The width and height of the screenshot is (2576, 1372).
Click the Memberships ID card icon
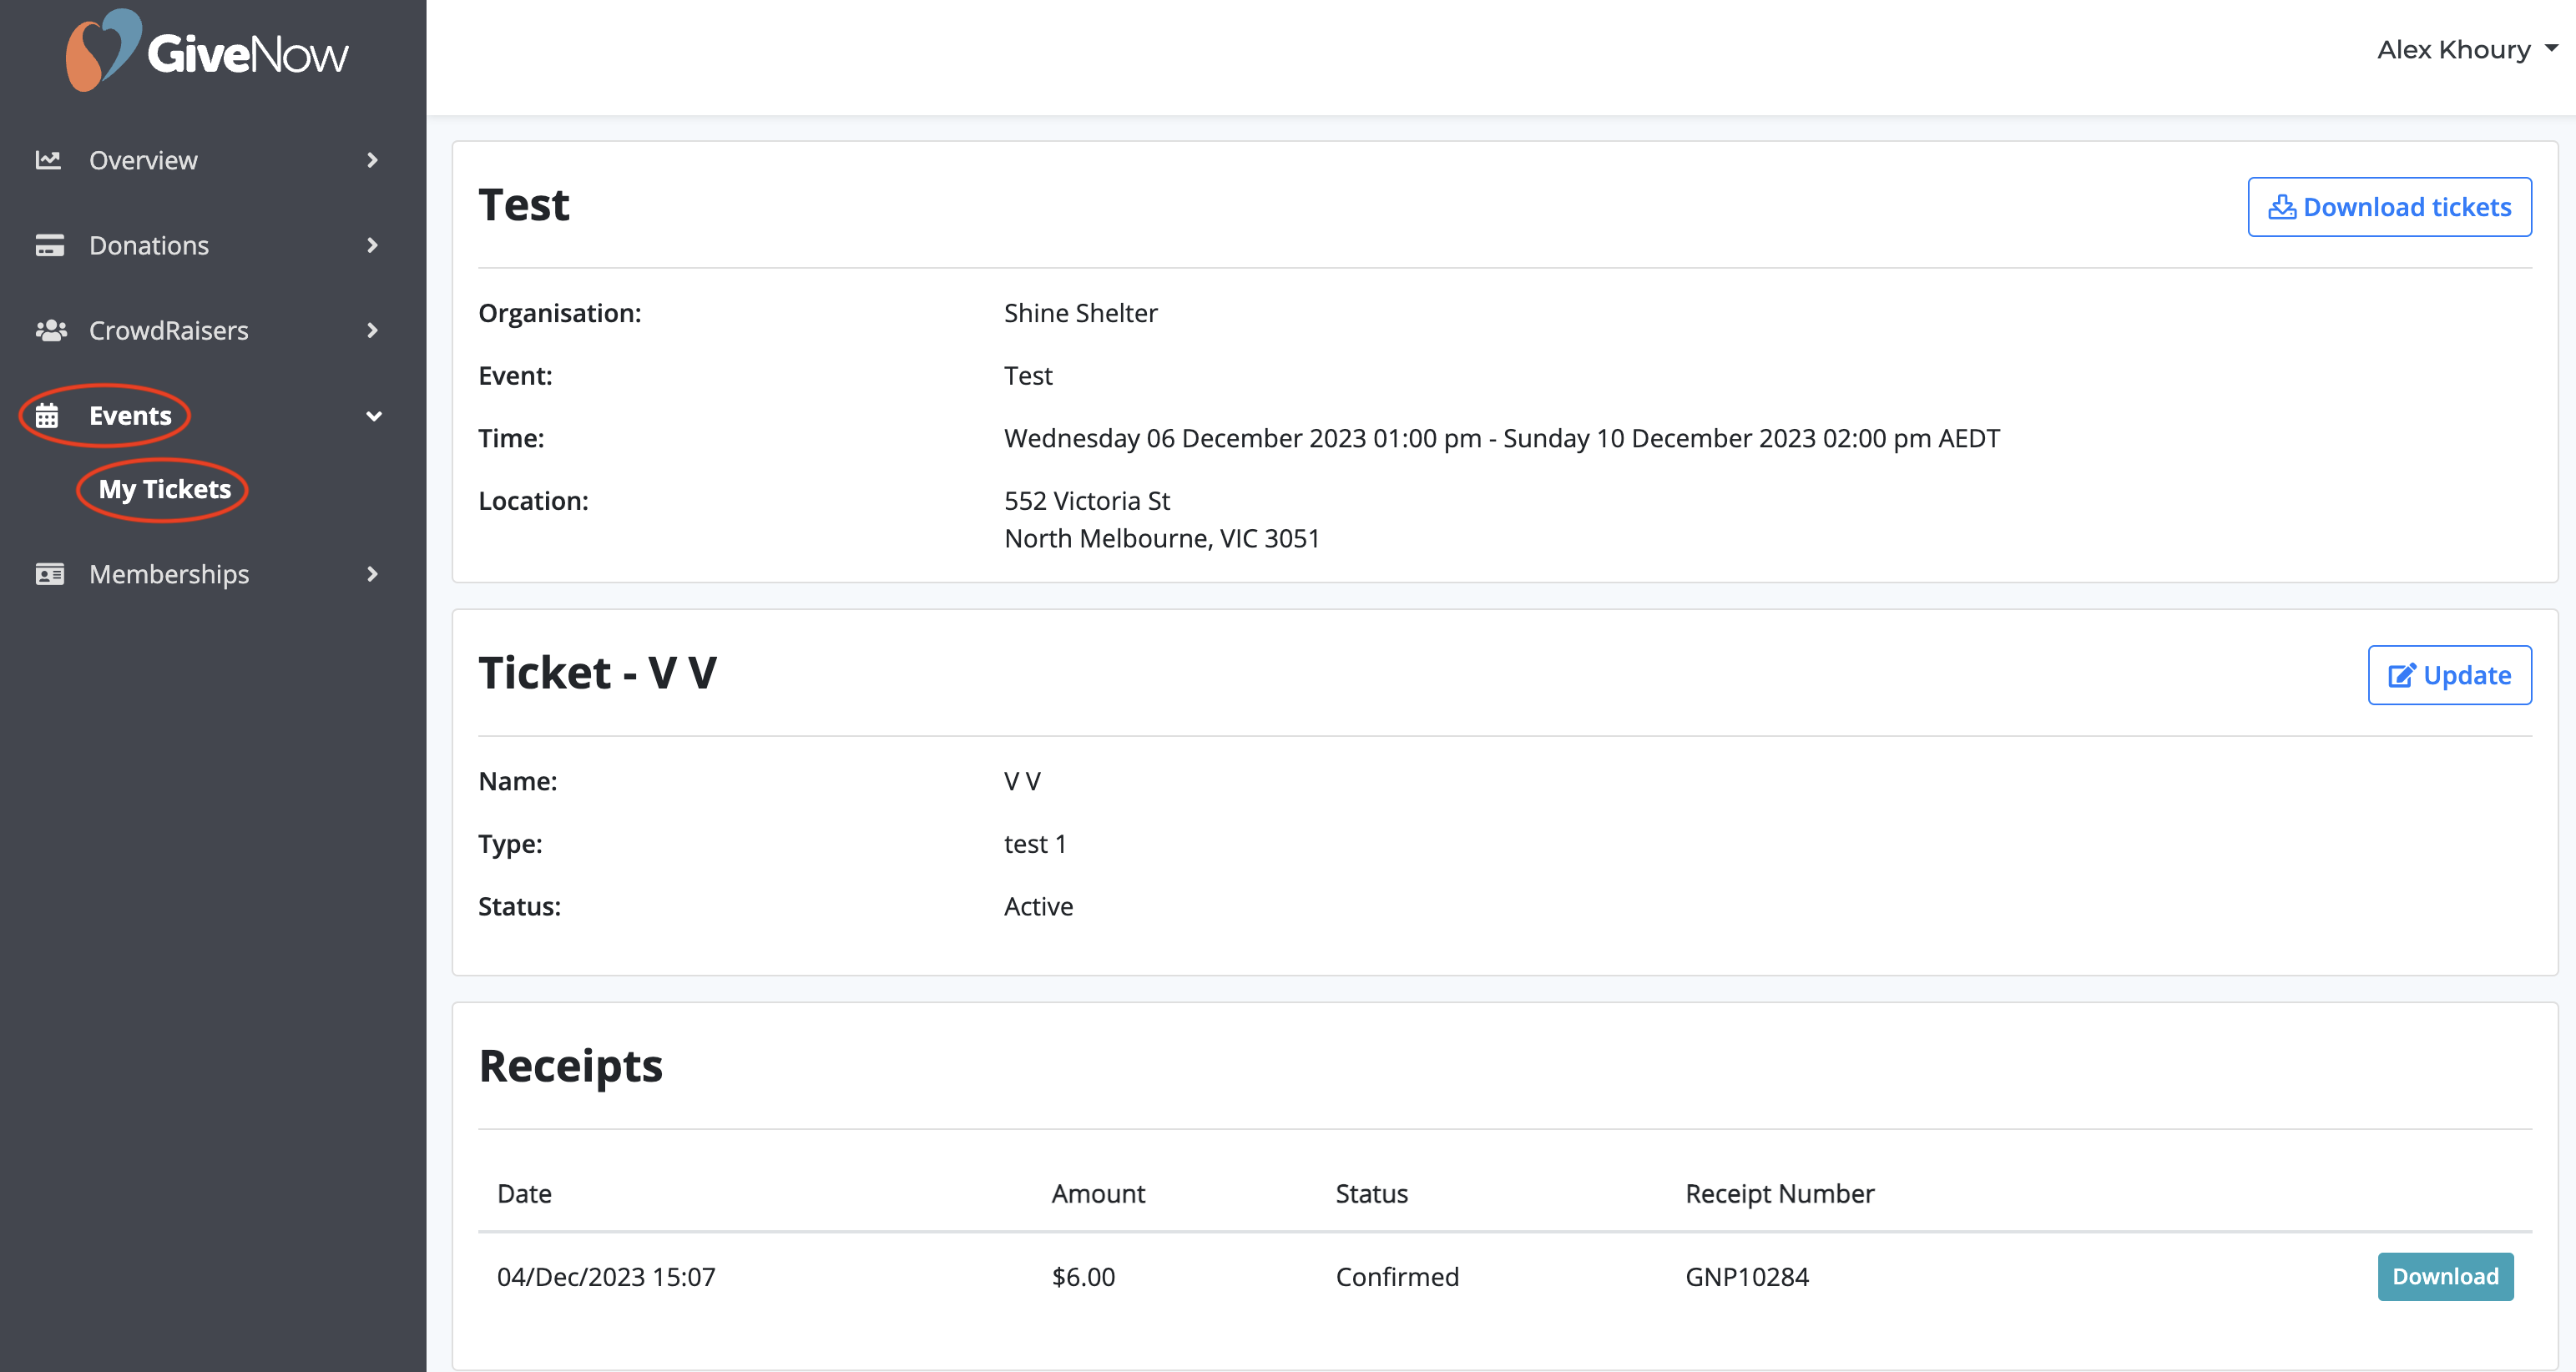click(49, 574)
